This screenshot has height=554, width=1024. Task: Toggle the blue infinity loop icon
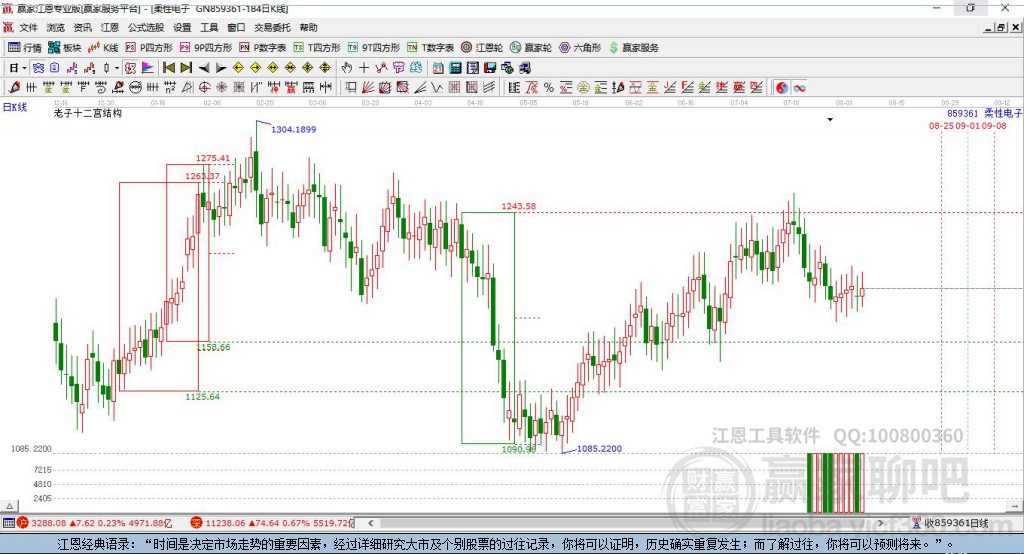[x=799, y=88]
